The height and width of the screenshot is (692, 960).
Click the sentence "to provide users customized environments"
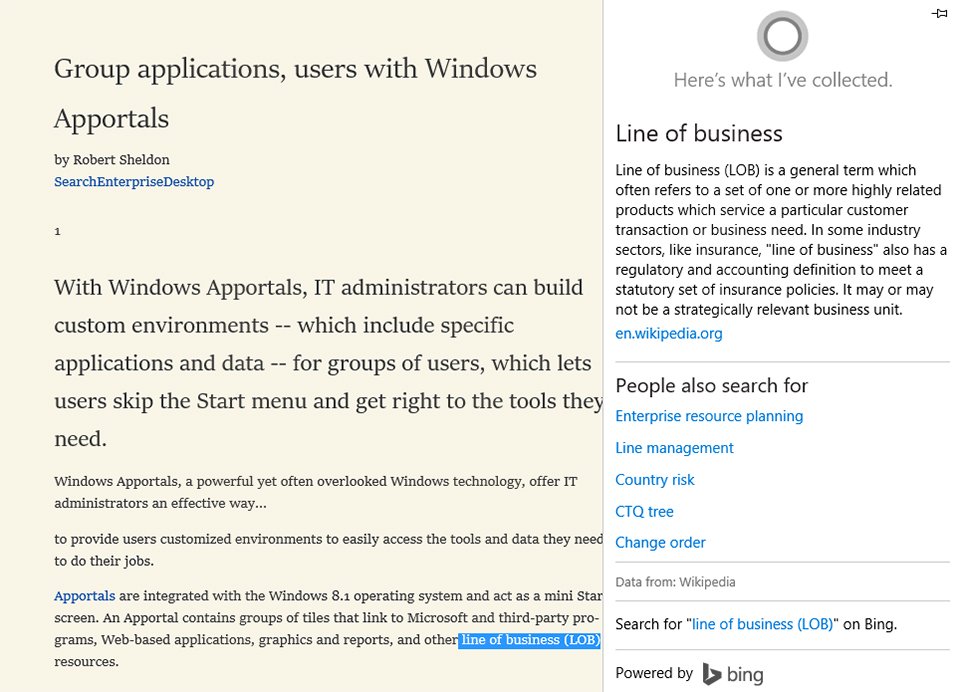pos(329,550)
